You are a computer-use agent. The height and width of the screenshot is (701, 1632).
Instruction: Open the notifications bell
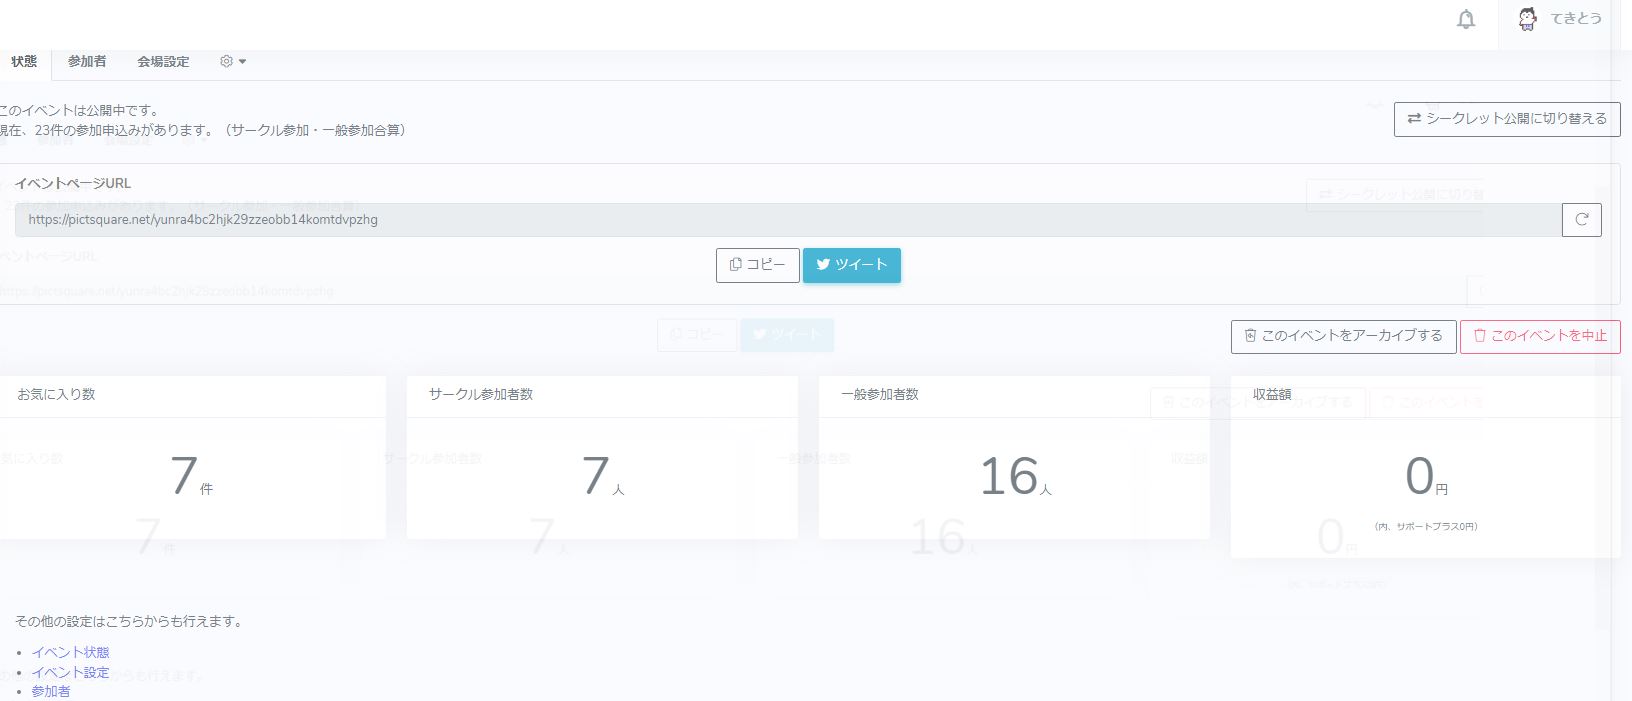(1465, 20)
